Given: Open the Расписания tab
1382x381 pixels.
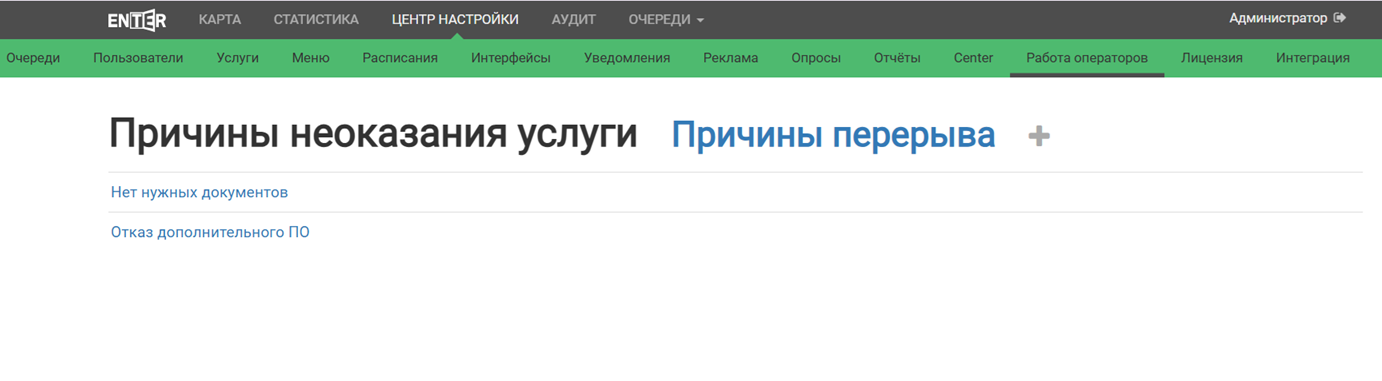Looking at the screenshot, I should [400, 58].
